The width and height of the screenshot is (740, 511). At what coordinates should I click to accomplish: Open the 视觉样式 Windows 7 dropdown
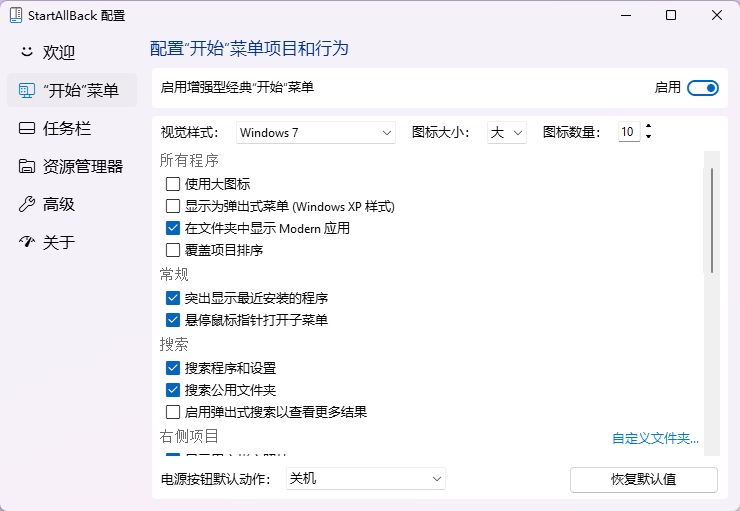(316, 132)
